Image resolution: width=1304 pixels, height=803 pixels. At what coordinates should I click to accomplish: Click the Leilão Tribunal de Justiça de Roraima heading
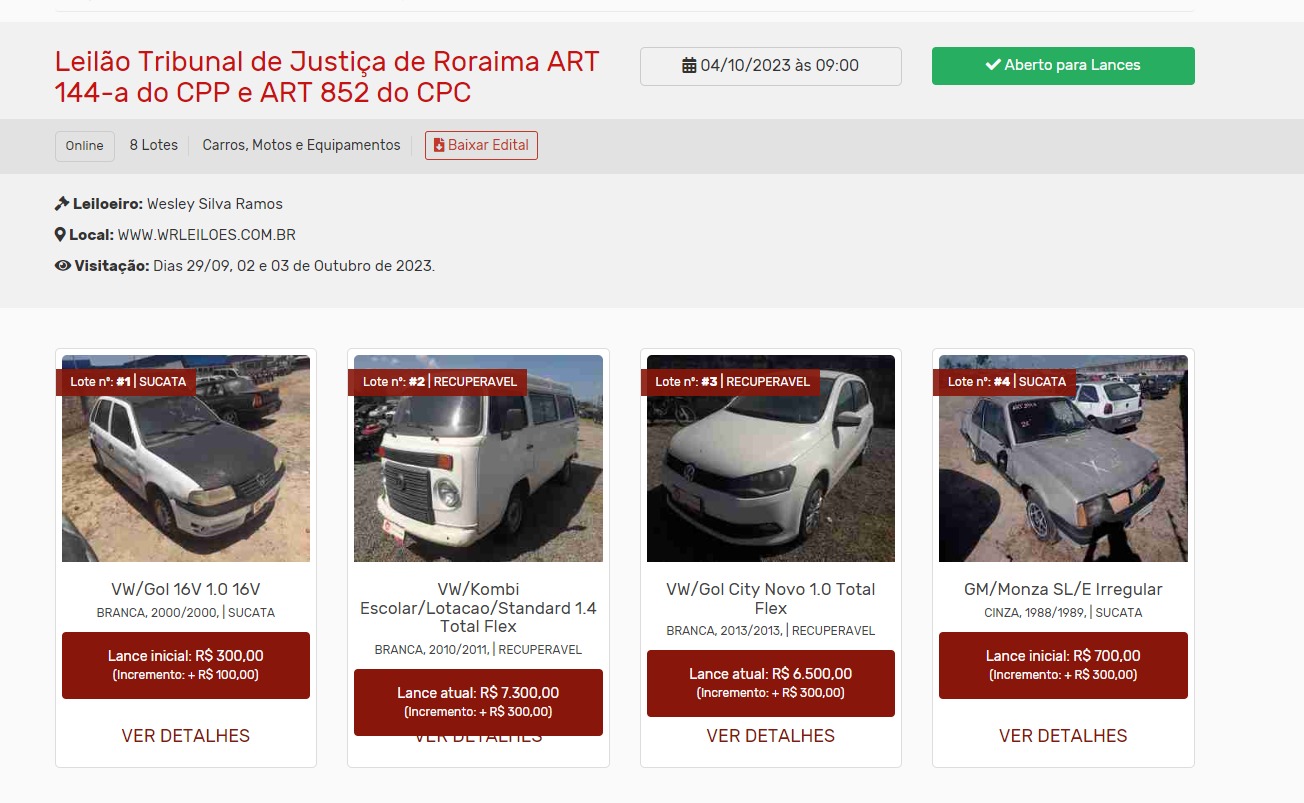click(327, 77)
